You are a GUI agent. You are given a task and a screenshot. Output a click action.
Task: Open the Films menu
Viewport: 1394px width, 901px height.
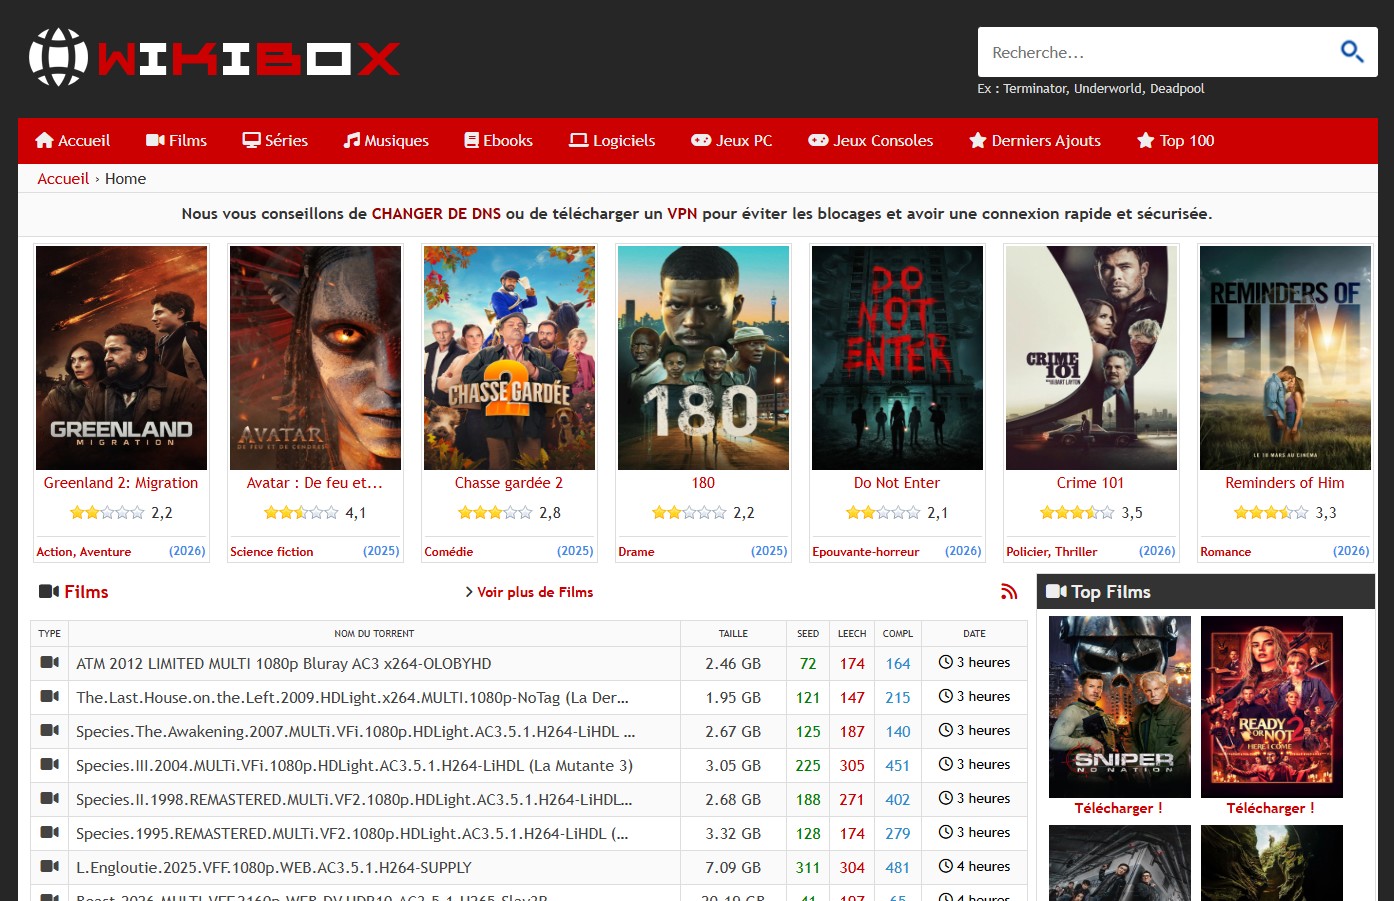[x=176, y=141]
